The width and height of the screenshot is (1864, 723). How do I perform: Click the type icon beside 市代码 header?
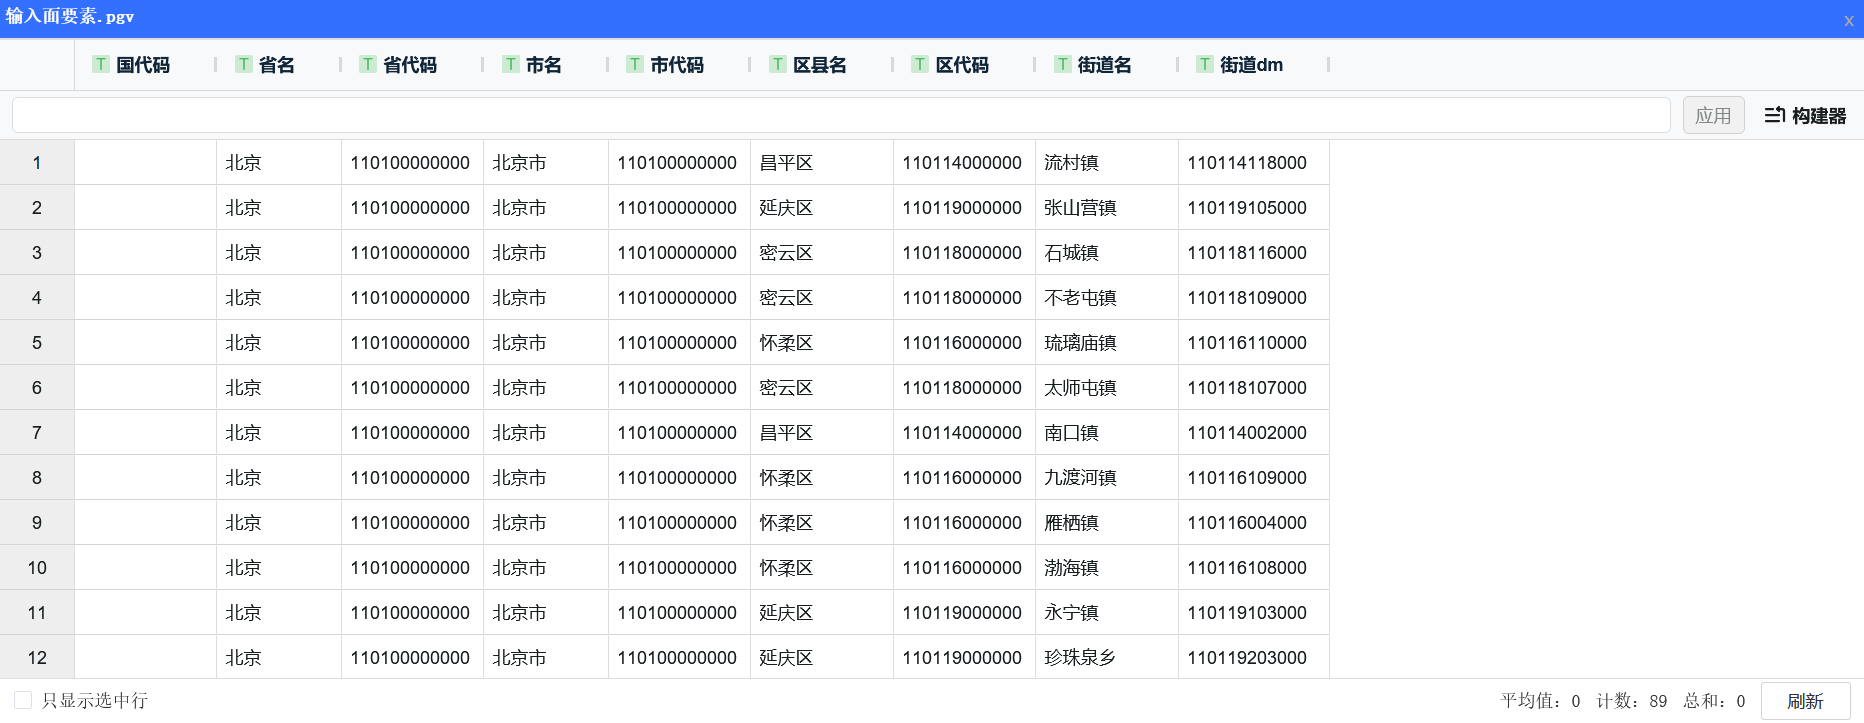click(x=635, y=65)
